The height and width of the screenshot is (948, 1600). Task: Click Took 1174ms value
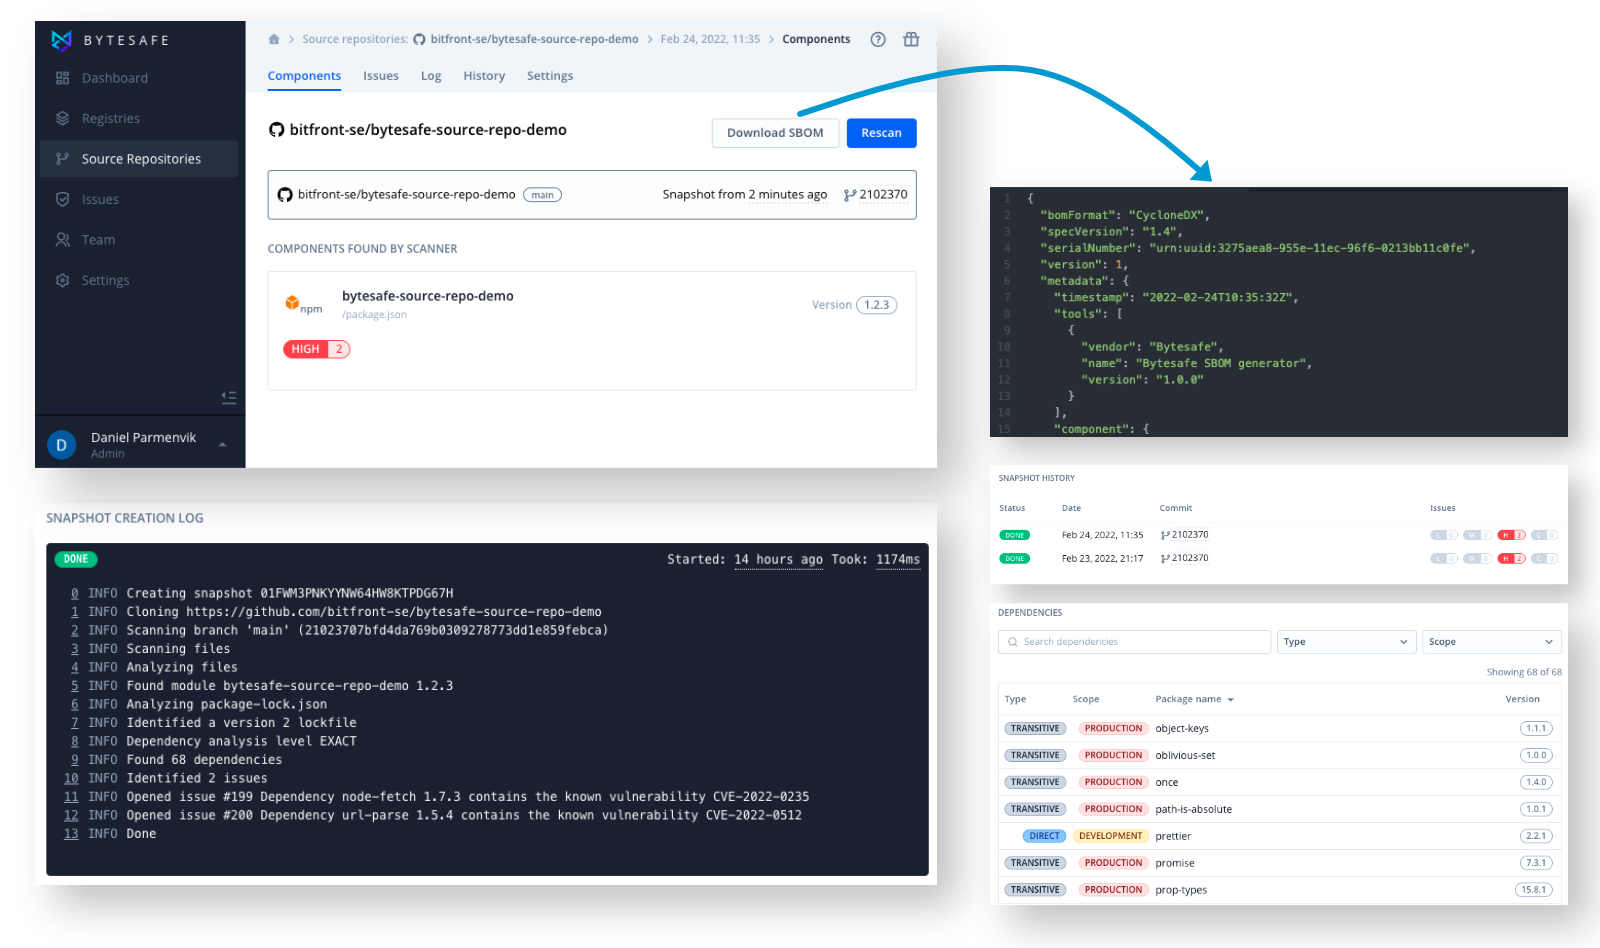pos(898,560)
